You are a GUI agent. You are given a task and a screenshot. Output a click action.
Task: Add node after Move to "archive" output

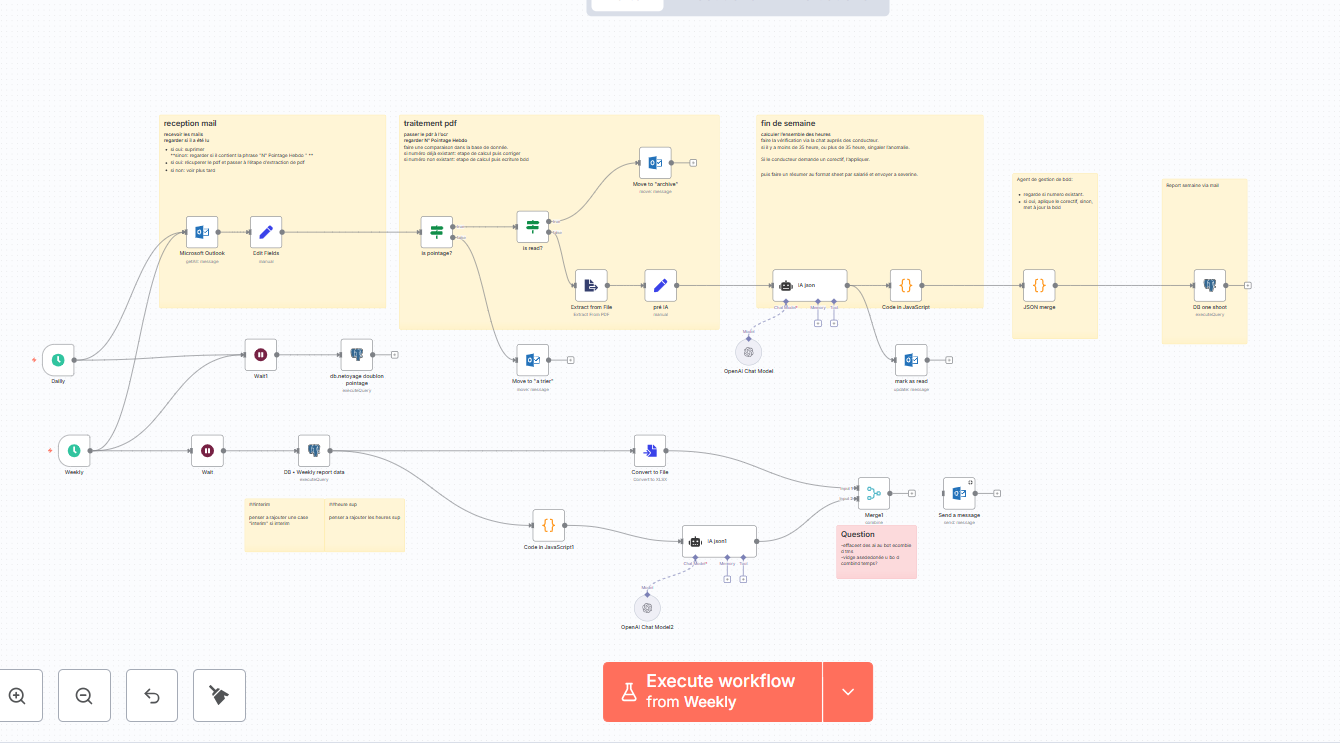point(693,162)
